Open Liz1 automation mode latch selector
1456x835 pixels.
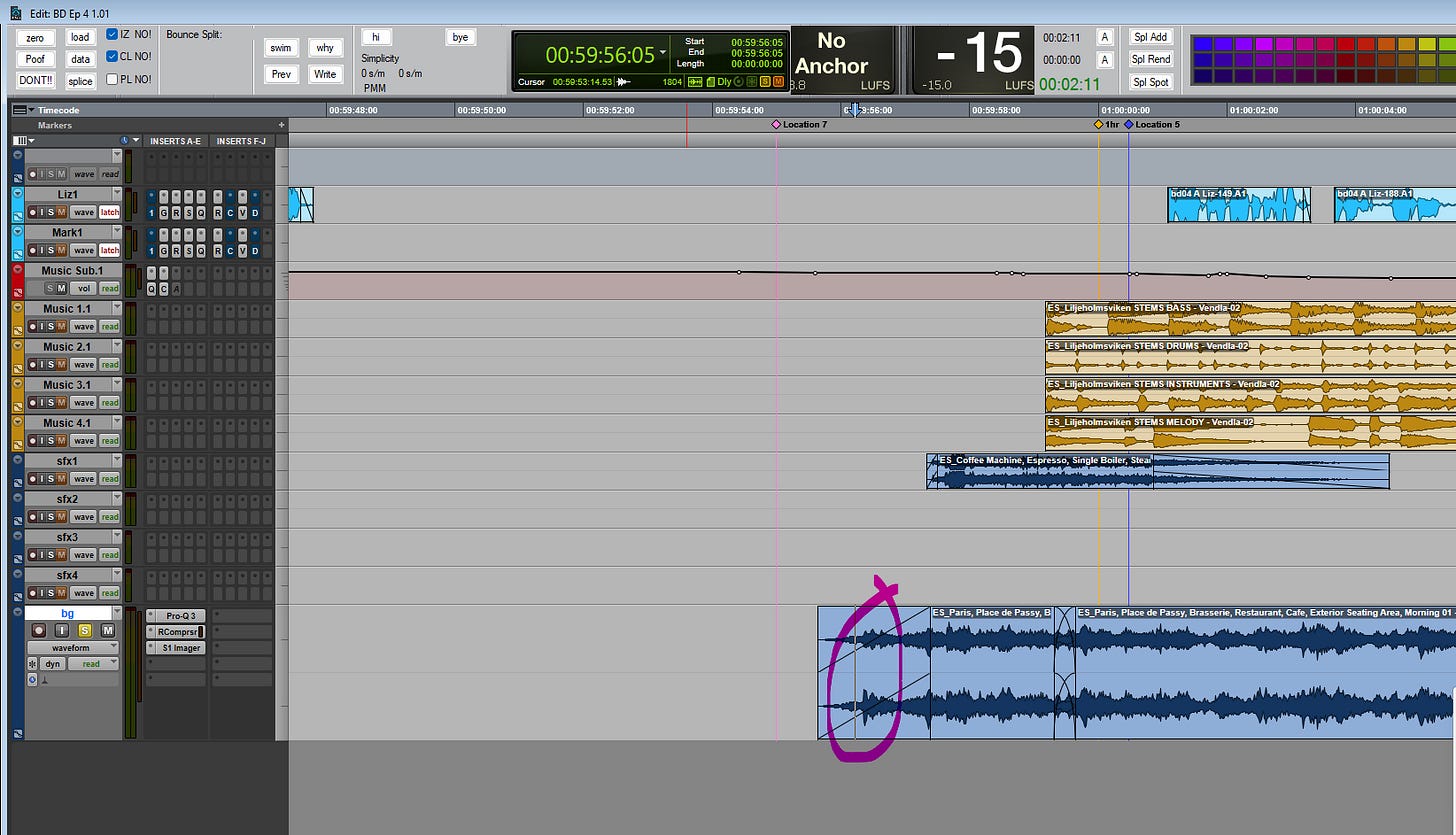coord(110,212)
